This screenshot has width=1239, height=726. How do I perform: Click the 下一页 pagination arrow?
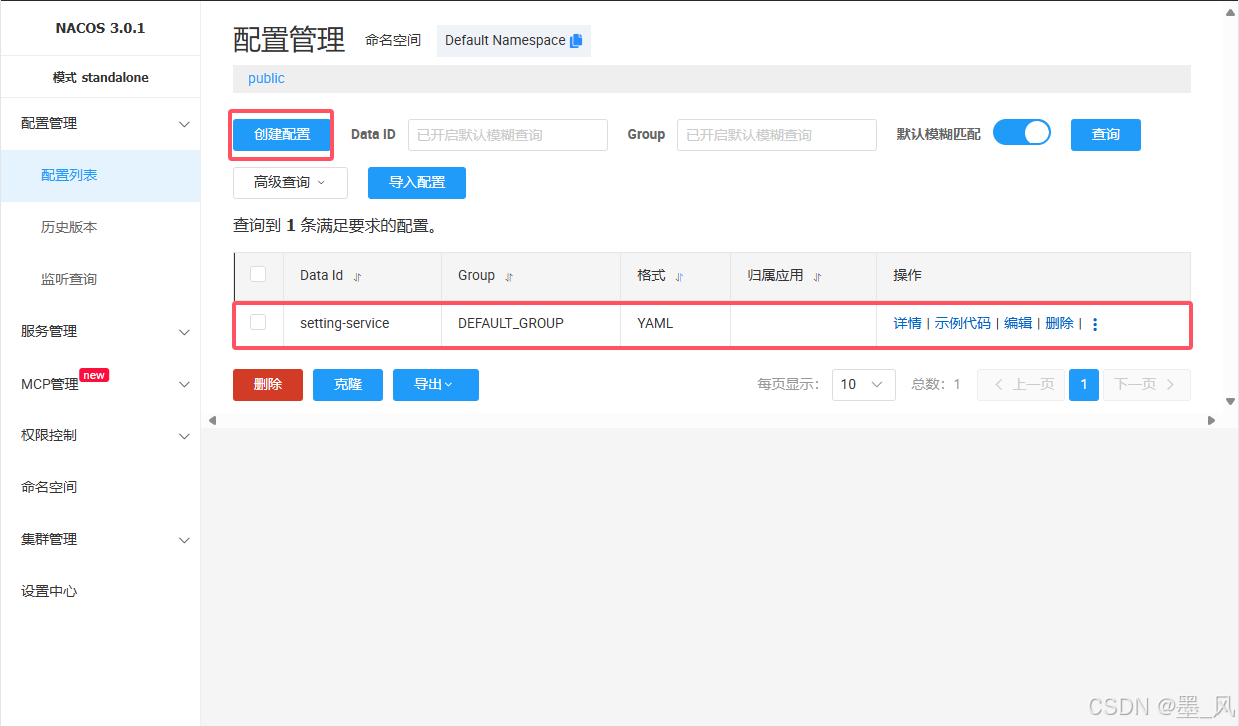coord(1146,384)
